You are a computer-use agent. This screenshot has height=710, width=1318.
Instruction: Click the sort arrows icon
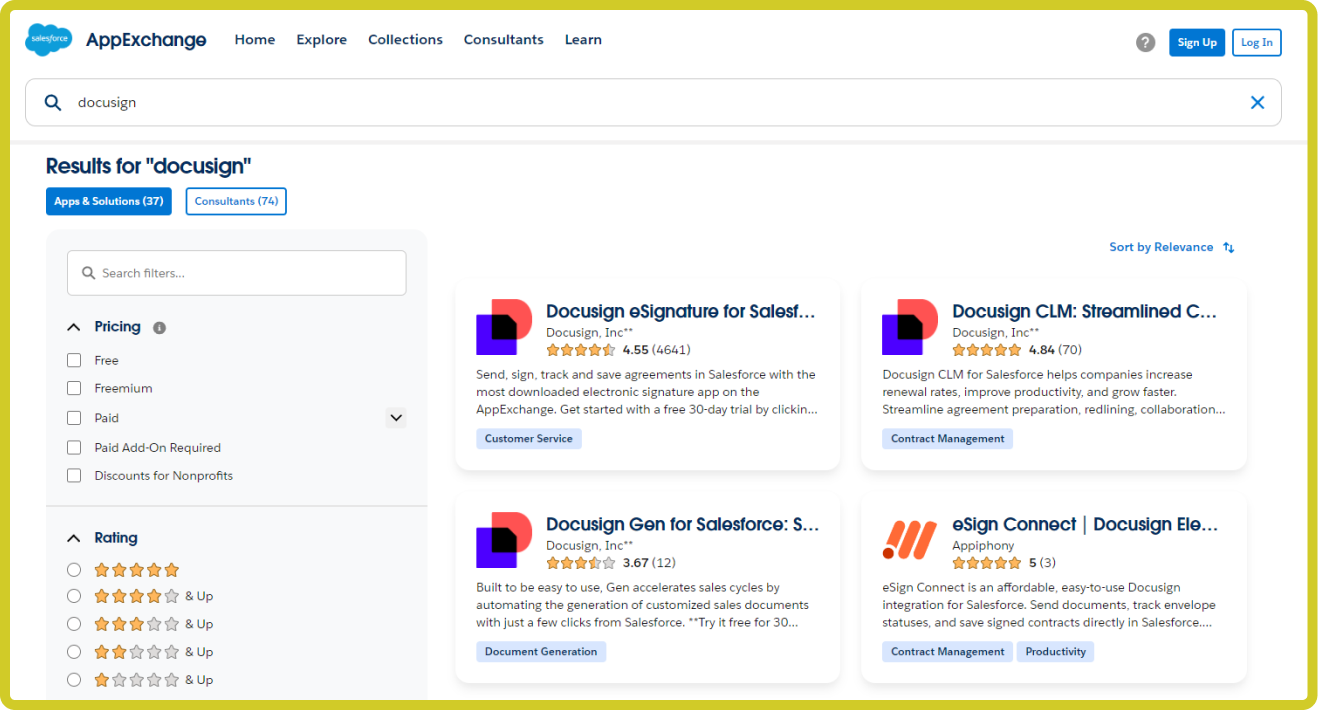pyautogui.click(x=1229, y=247)
